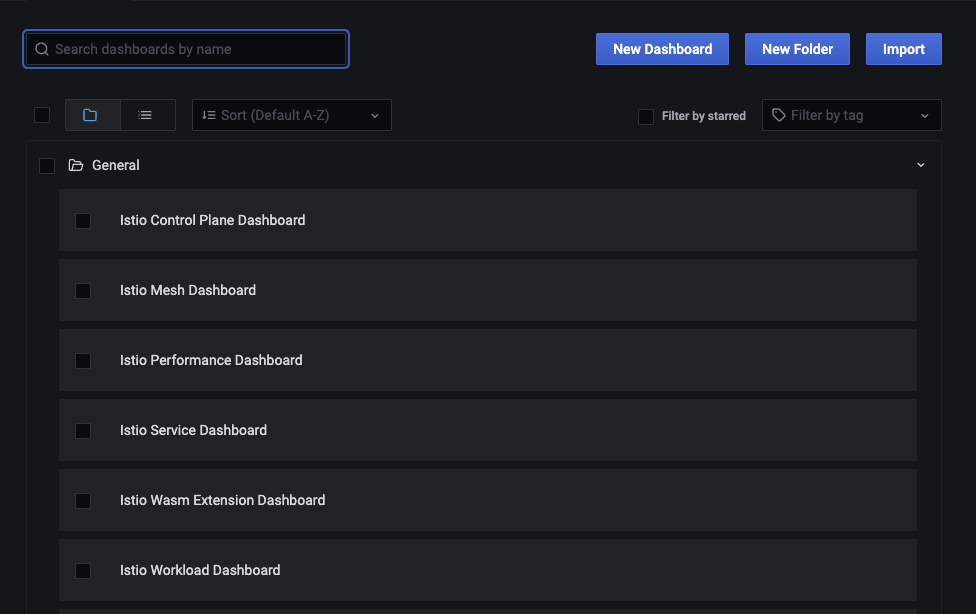Check the General folder checkbox
The height and width of the screenshot is (614, 976).
(x=47, y=166)
